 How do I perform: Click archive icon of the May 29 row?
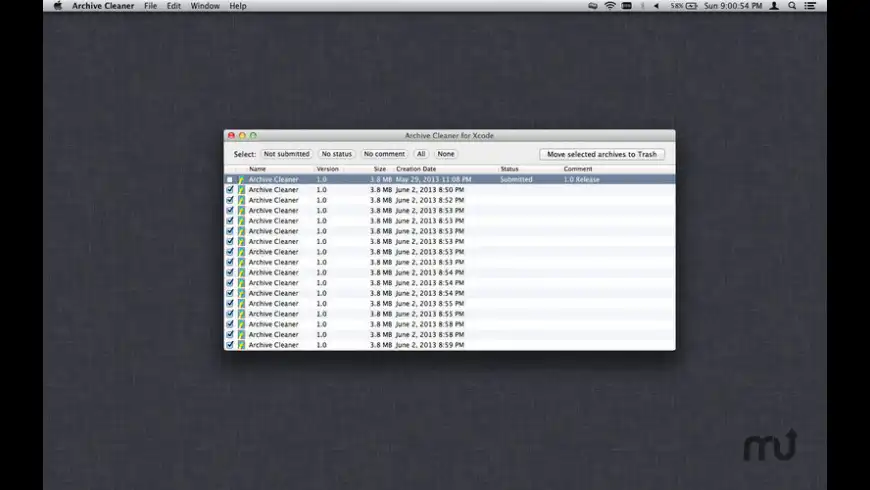(241, 179)
